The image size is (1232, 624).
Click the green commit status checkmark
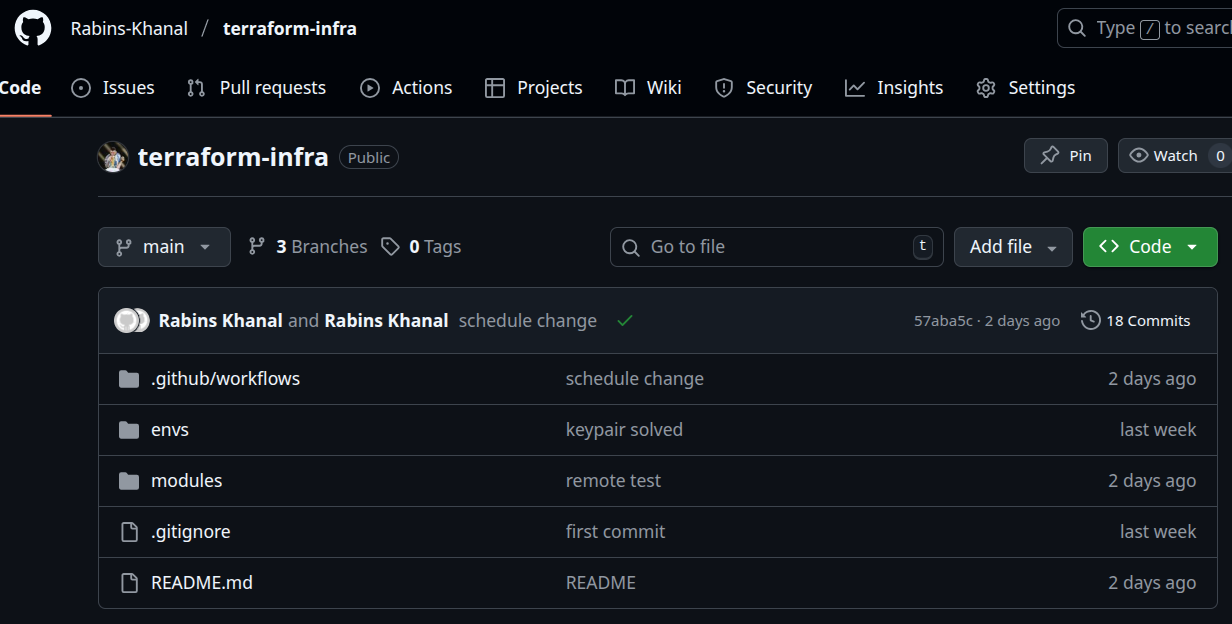point(625,321)
